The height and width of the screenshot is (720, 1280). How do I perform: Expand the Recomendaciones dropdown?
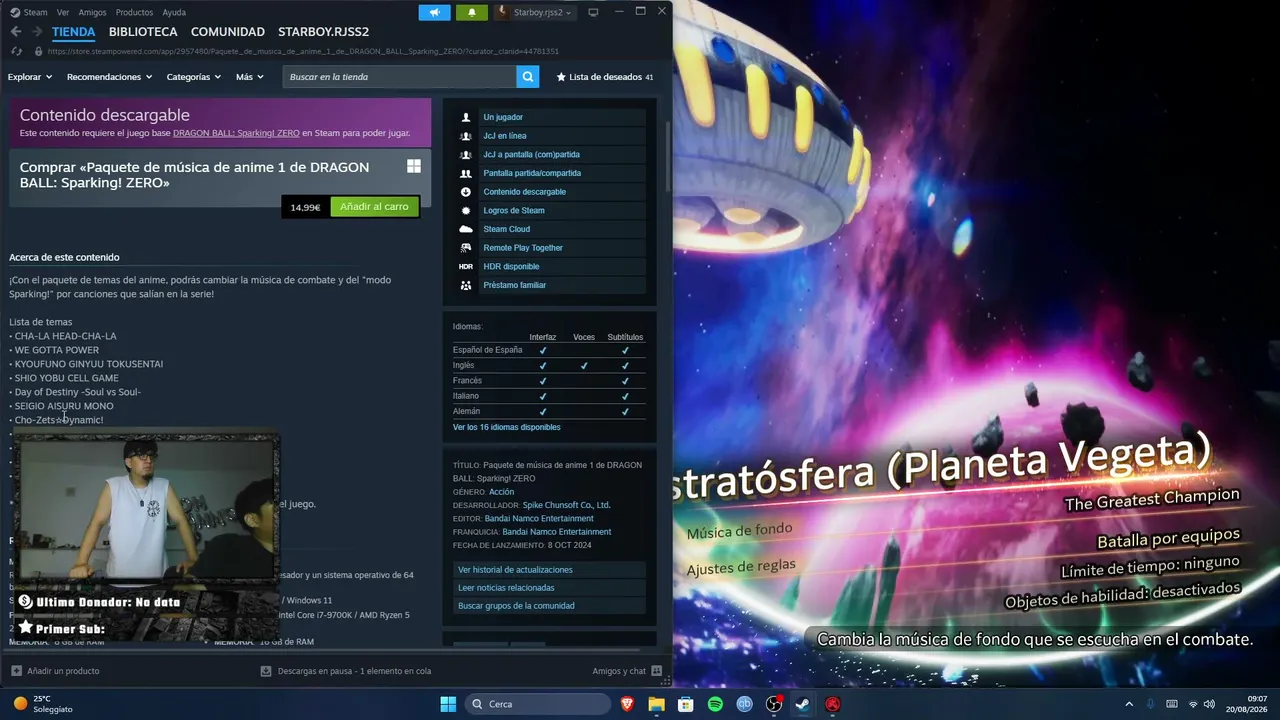(109, 77)
